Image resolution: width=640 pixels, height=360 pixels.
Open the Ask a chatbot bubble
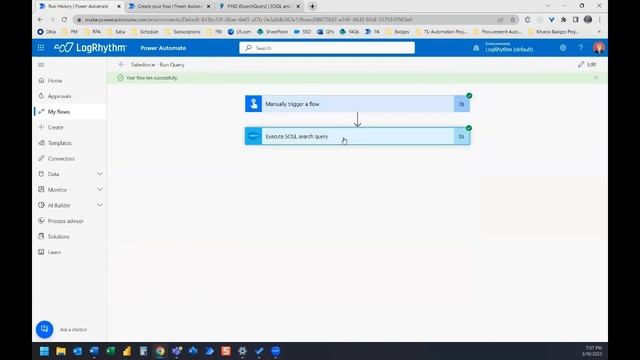(44, 329)
